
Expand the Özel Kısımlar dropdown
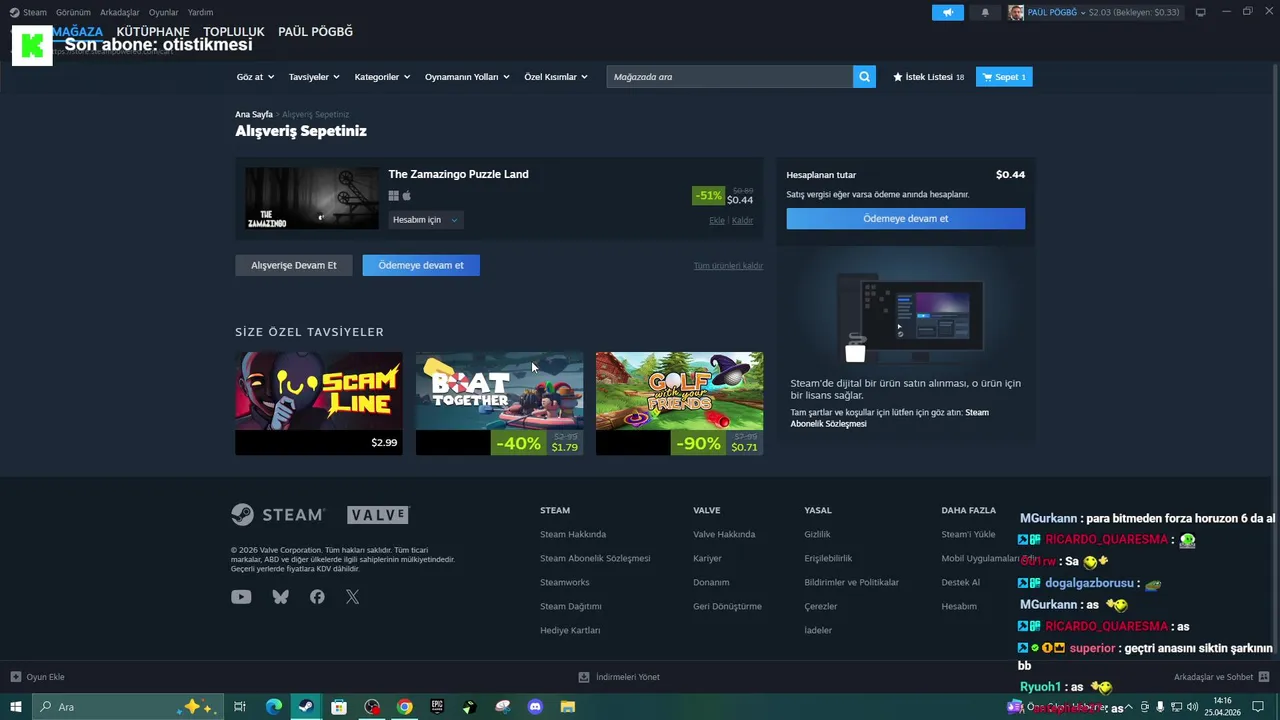556,77
